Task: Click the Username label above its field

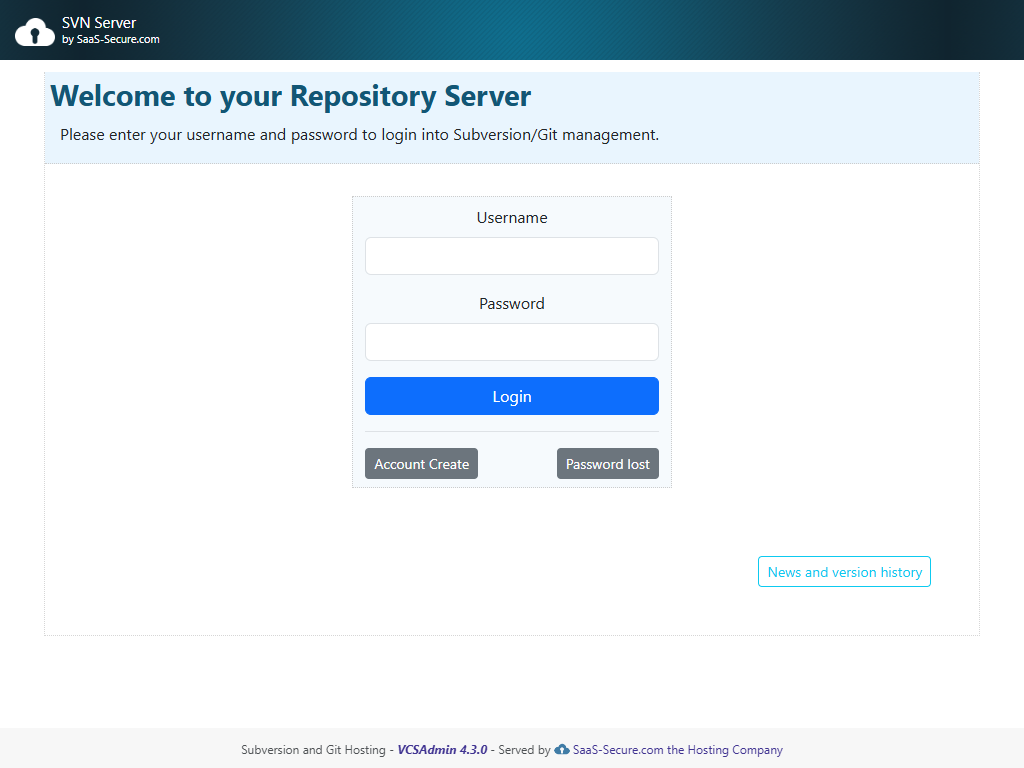Action: [512, 217]
